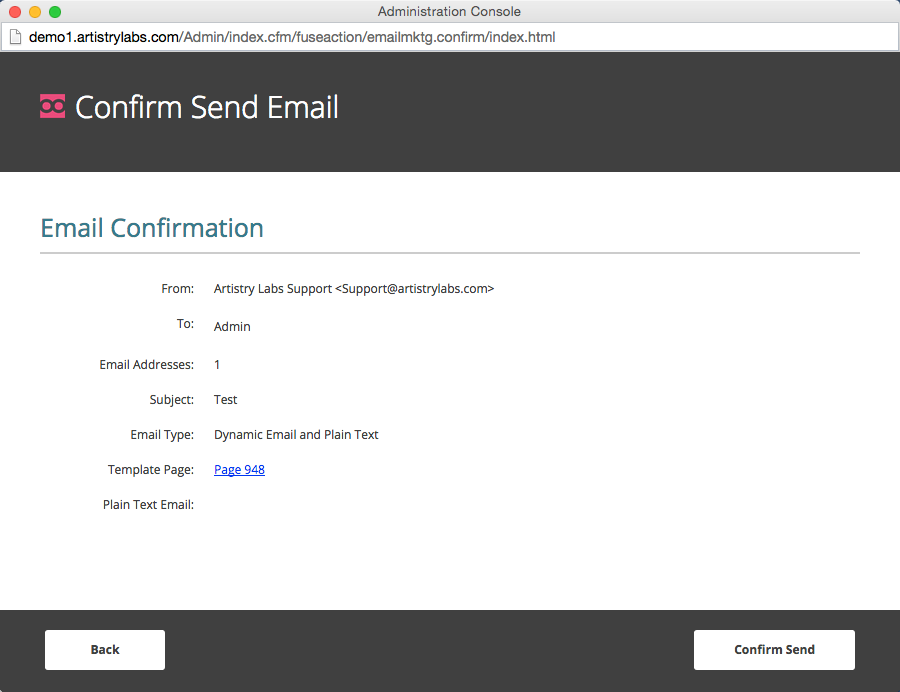Image resolution: width=900 pixels, height=692 pixels.
Task: Click the Email Addresses: label
Action: [146, 365]
